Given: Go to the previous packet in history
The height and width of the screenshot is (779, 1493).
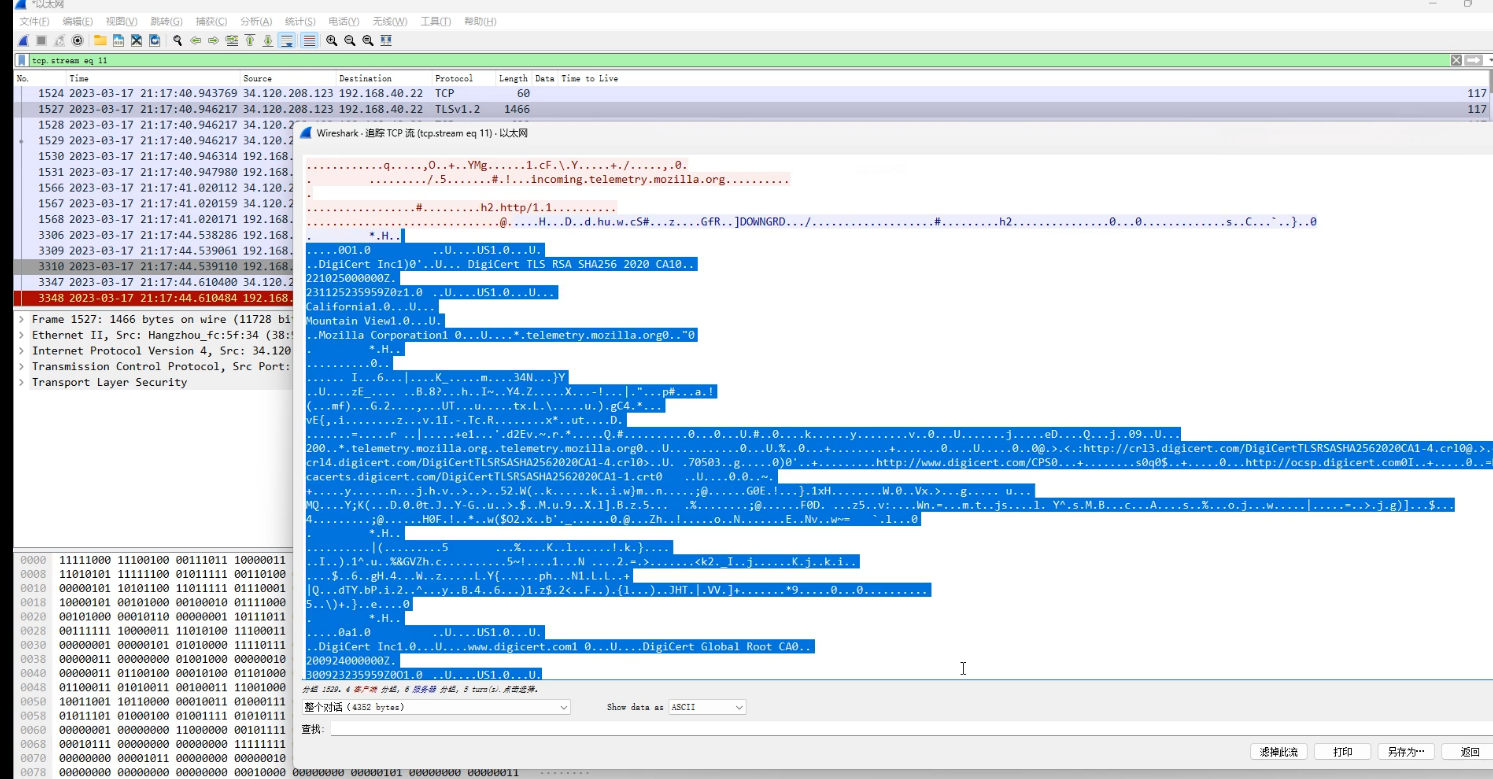Looking at the screenshot, I should click(x=196, y=40).
